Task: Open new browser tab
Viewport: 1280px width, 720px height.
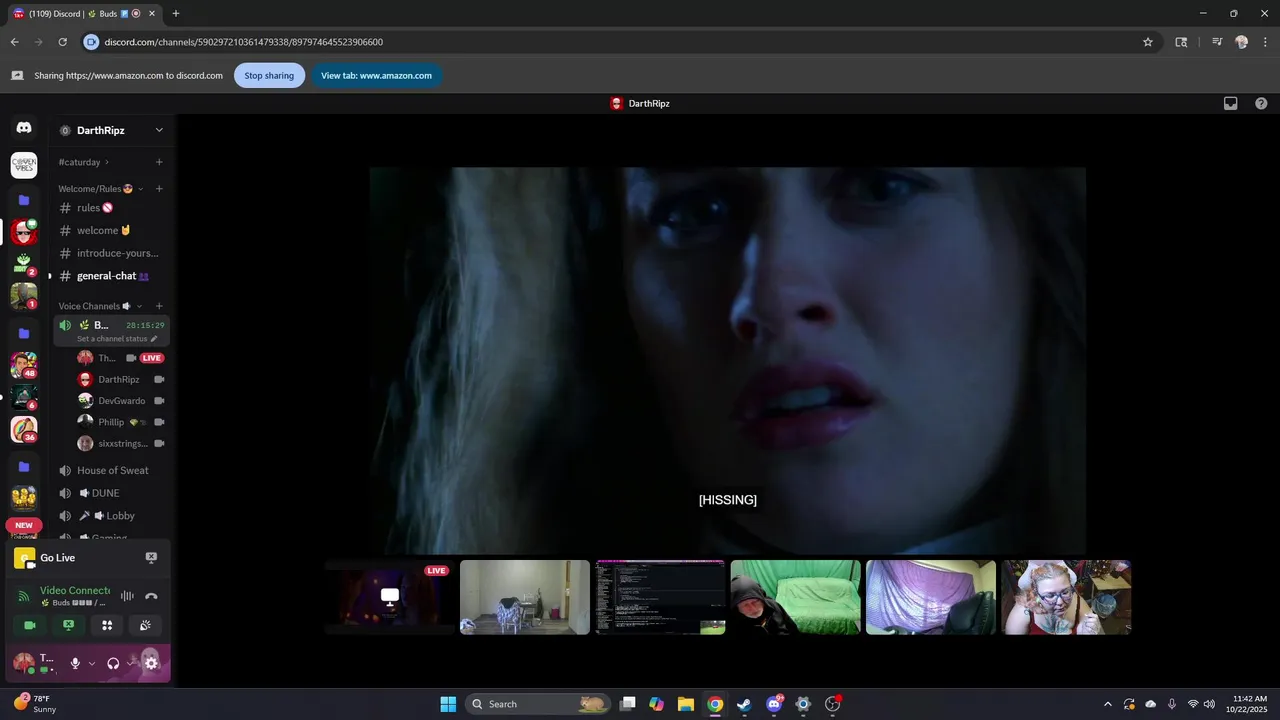Action: tap(176, 14)
